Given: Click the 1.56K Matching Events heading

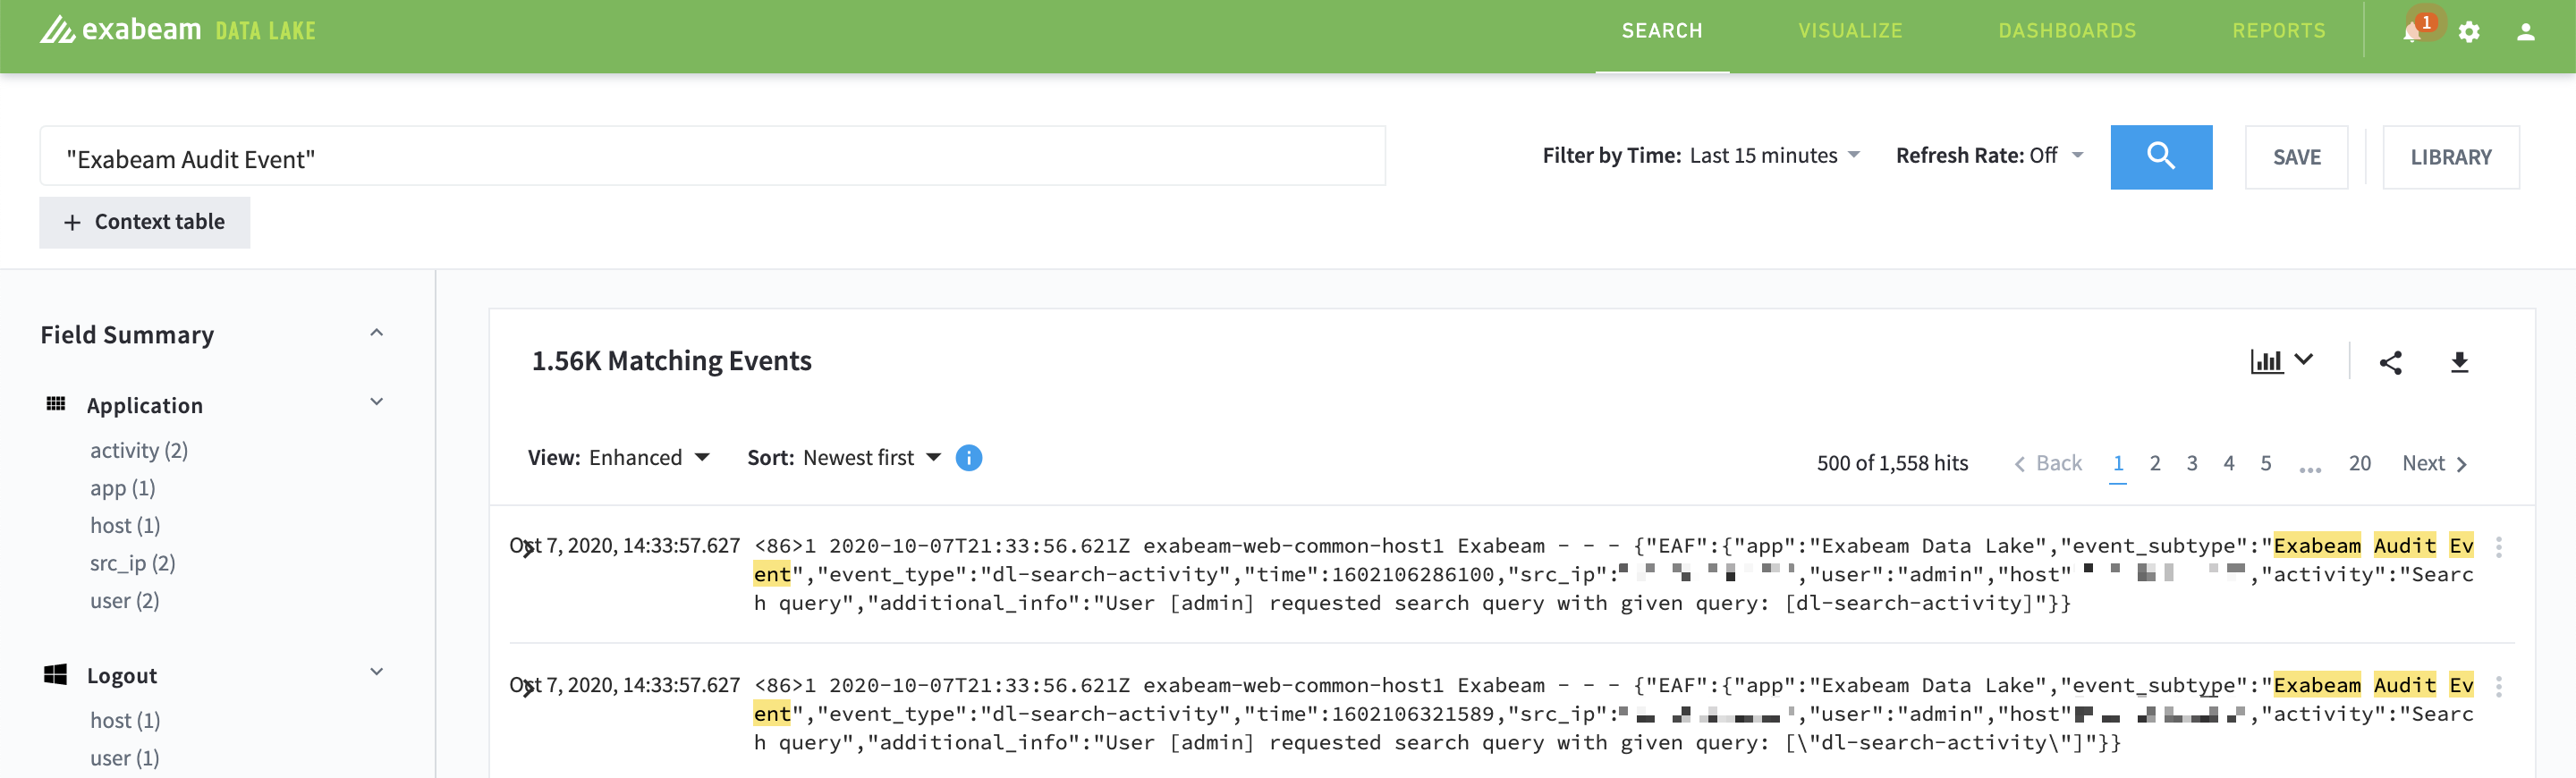Looking at the screenshot, I should 671,361.
